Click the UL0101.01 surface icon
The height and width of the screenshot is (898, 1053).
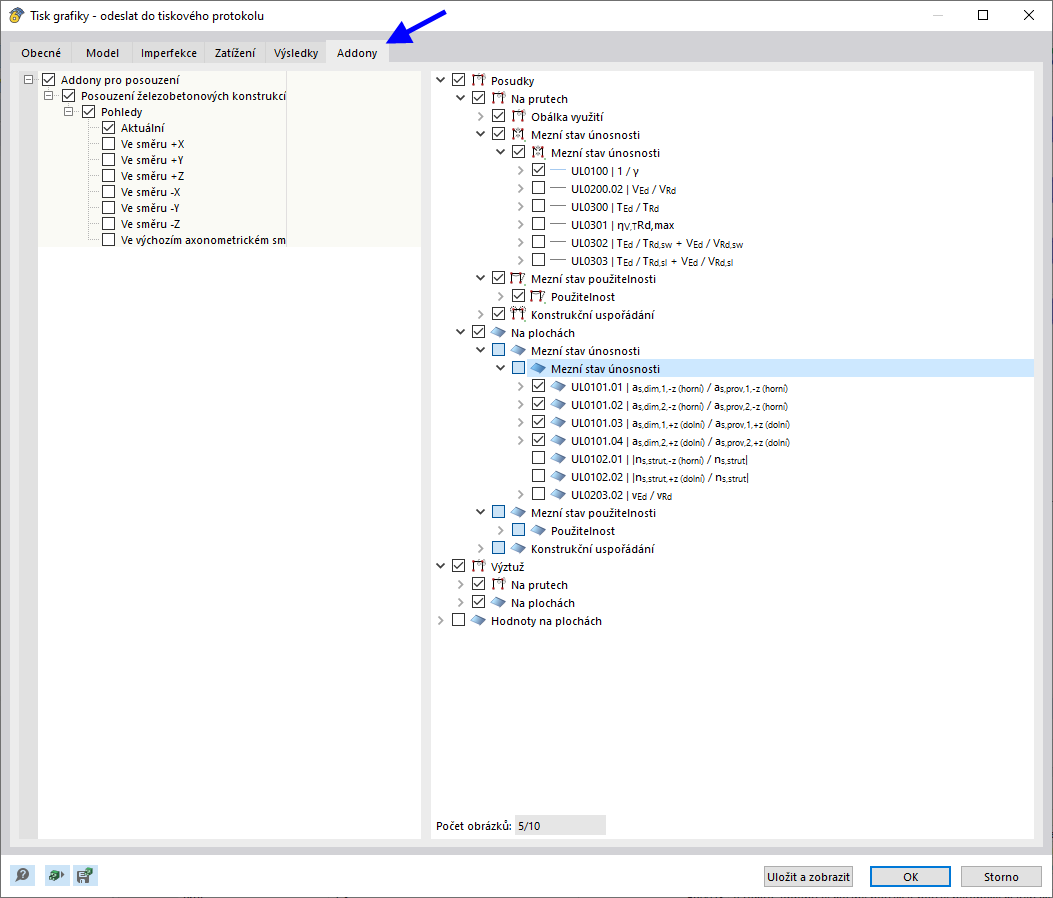point(558,386)
